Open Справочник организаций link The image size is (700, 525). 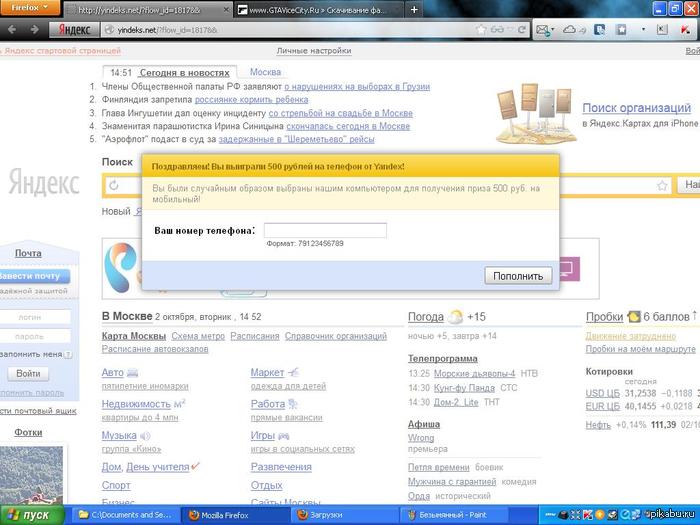(x=336, y=336)
